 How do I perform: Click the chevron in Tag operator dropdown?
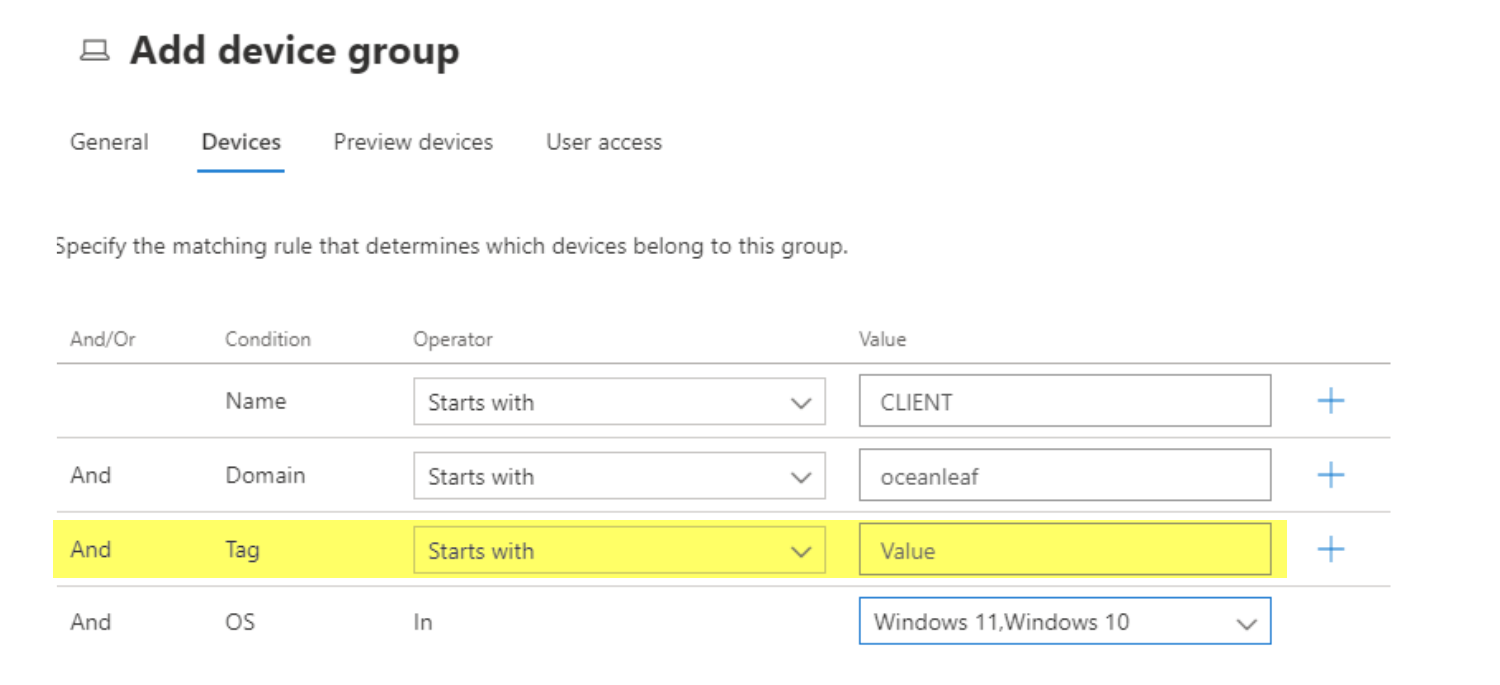point(801,551)
